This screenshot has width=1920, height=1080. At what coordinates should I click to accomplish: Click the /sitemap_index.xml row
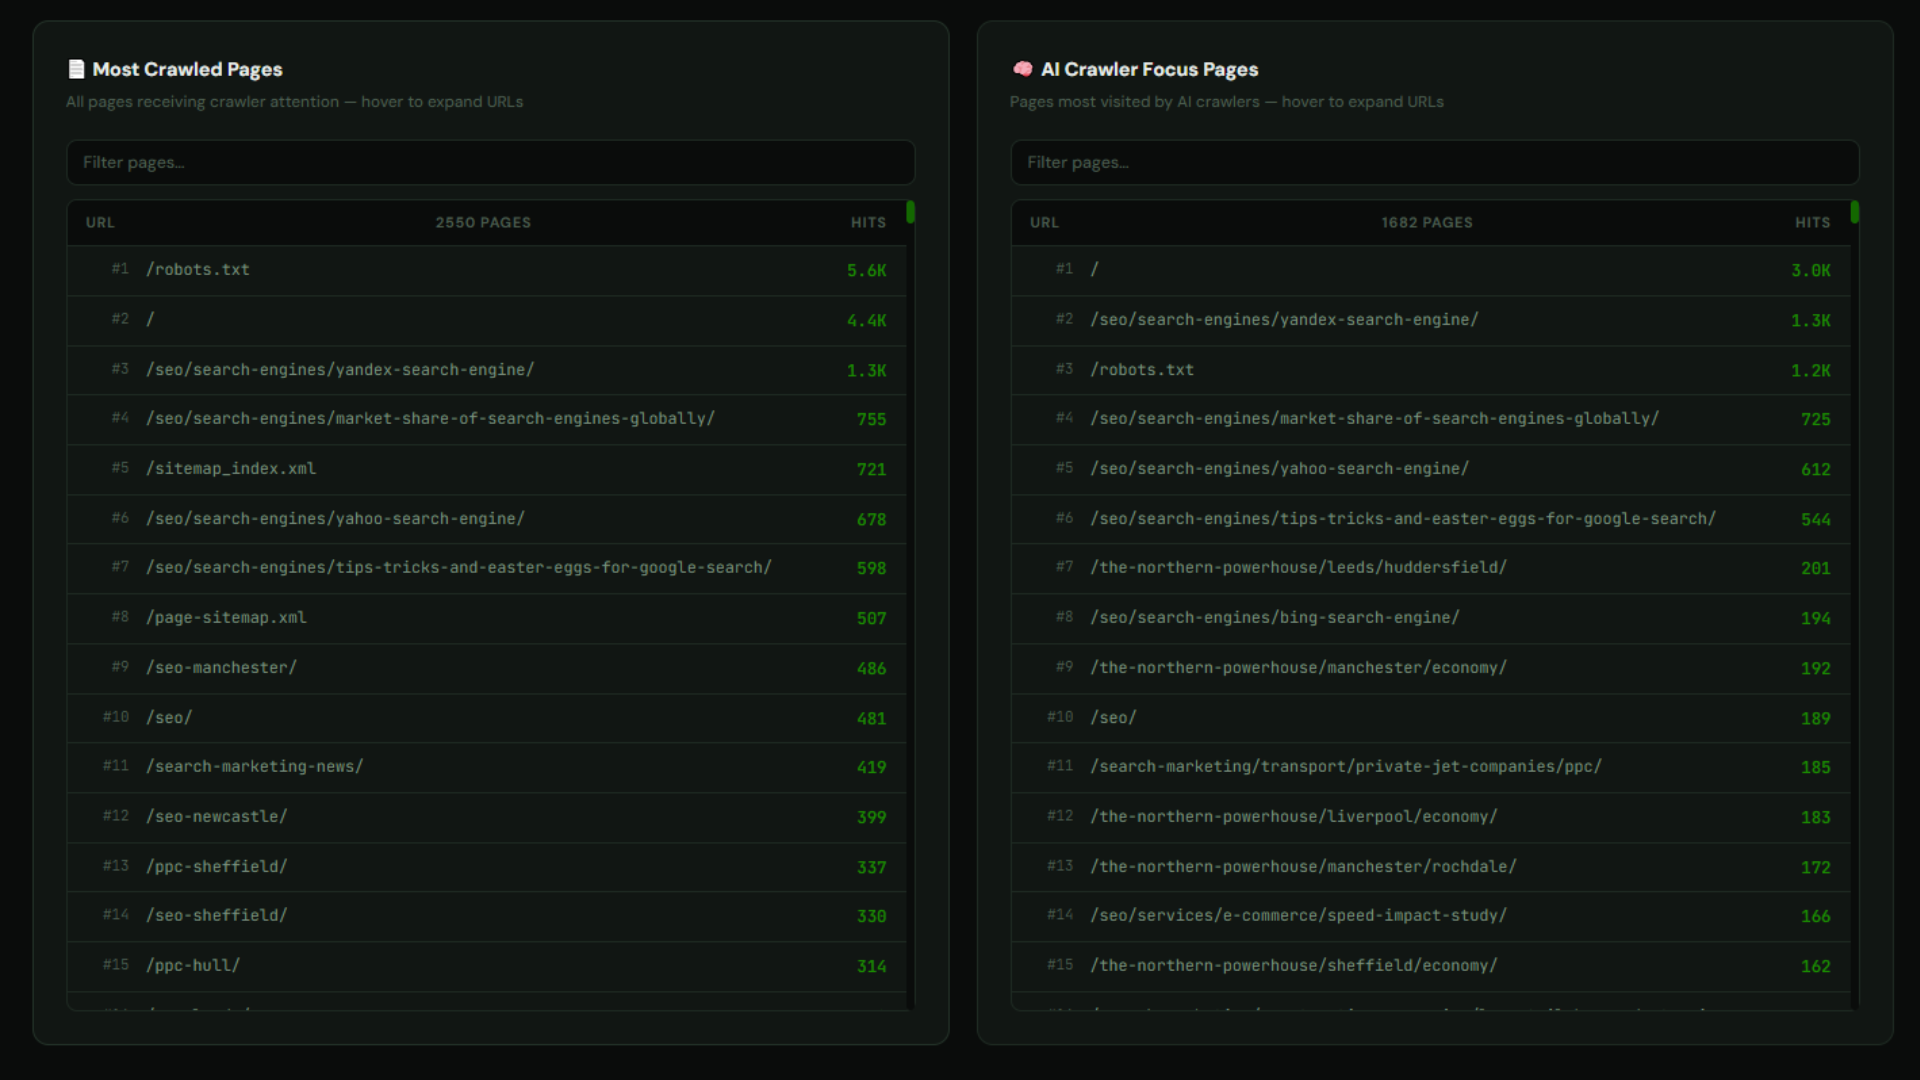pos(487,469)
